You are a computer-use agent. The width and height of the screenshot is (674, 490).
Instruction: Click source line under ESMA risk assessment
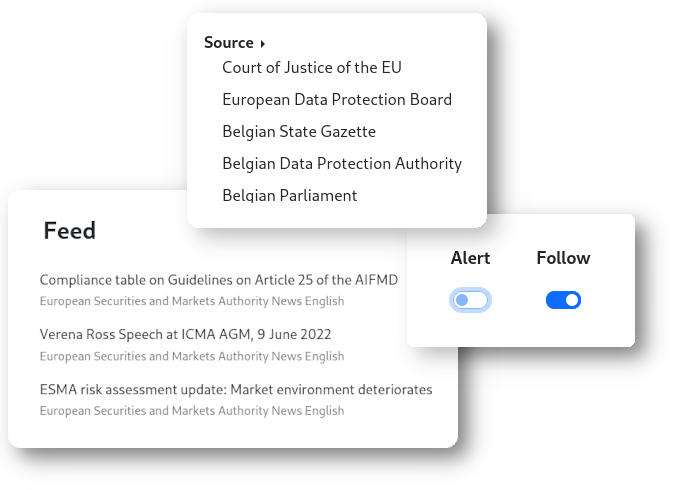point(192,411)
